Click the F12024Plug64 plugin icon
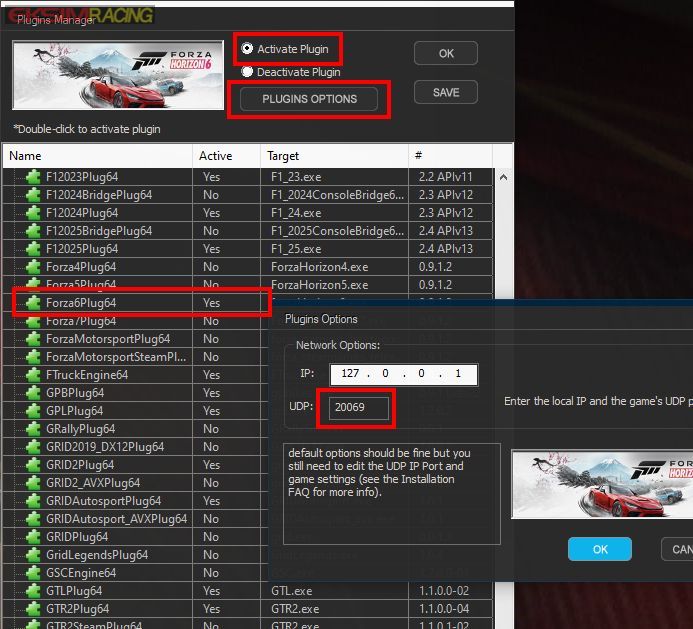 tap(33, 213)
